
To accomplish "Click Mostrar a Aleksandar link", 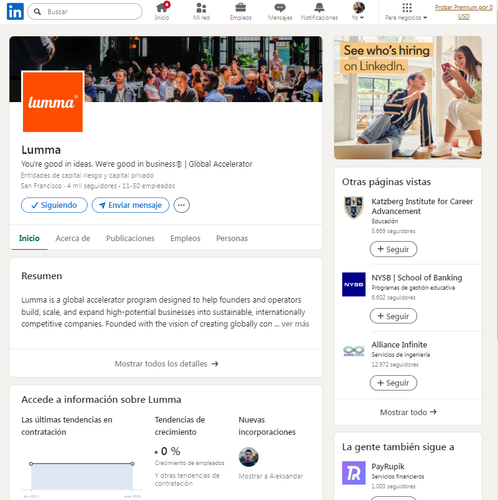I will point(271,476).
